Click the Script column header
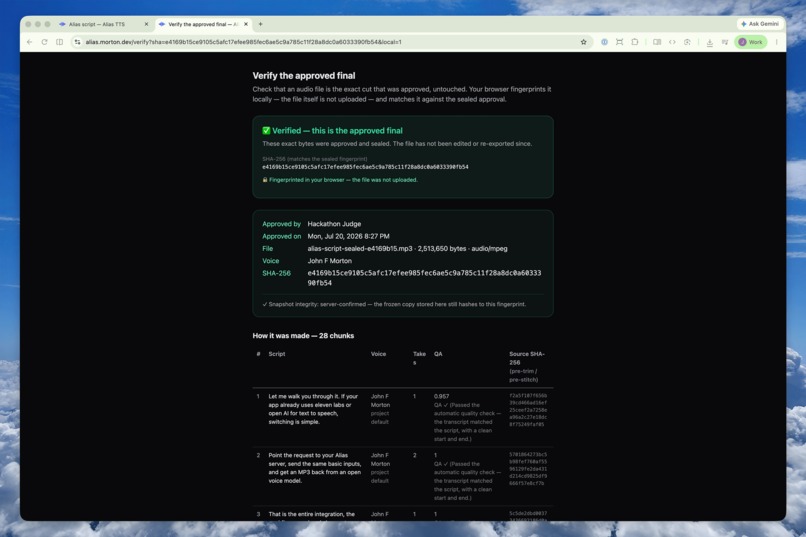The width and height of the screenshot is (806, 537). [277, 354]
